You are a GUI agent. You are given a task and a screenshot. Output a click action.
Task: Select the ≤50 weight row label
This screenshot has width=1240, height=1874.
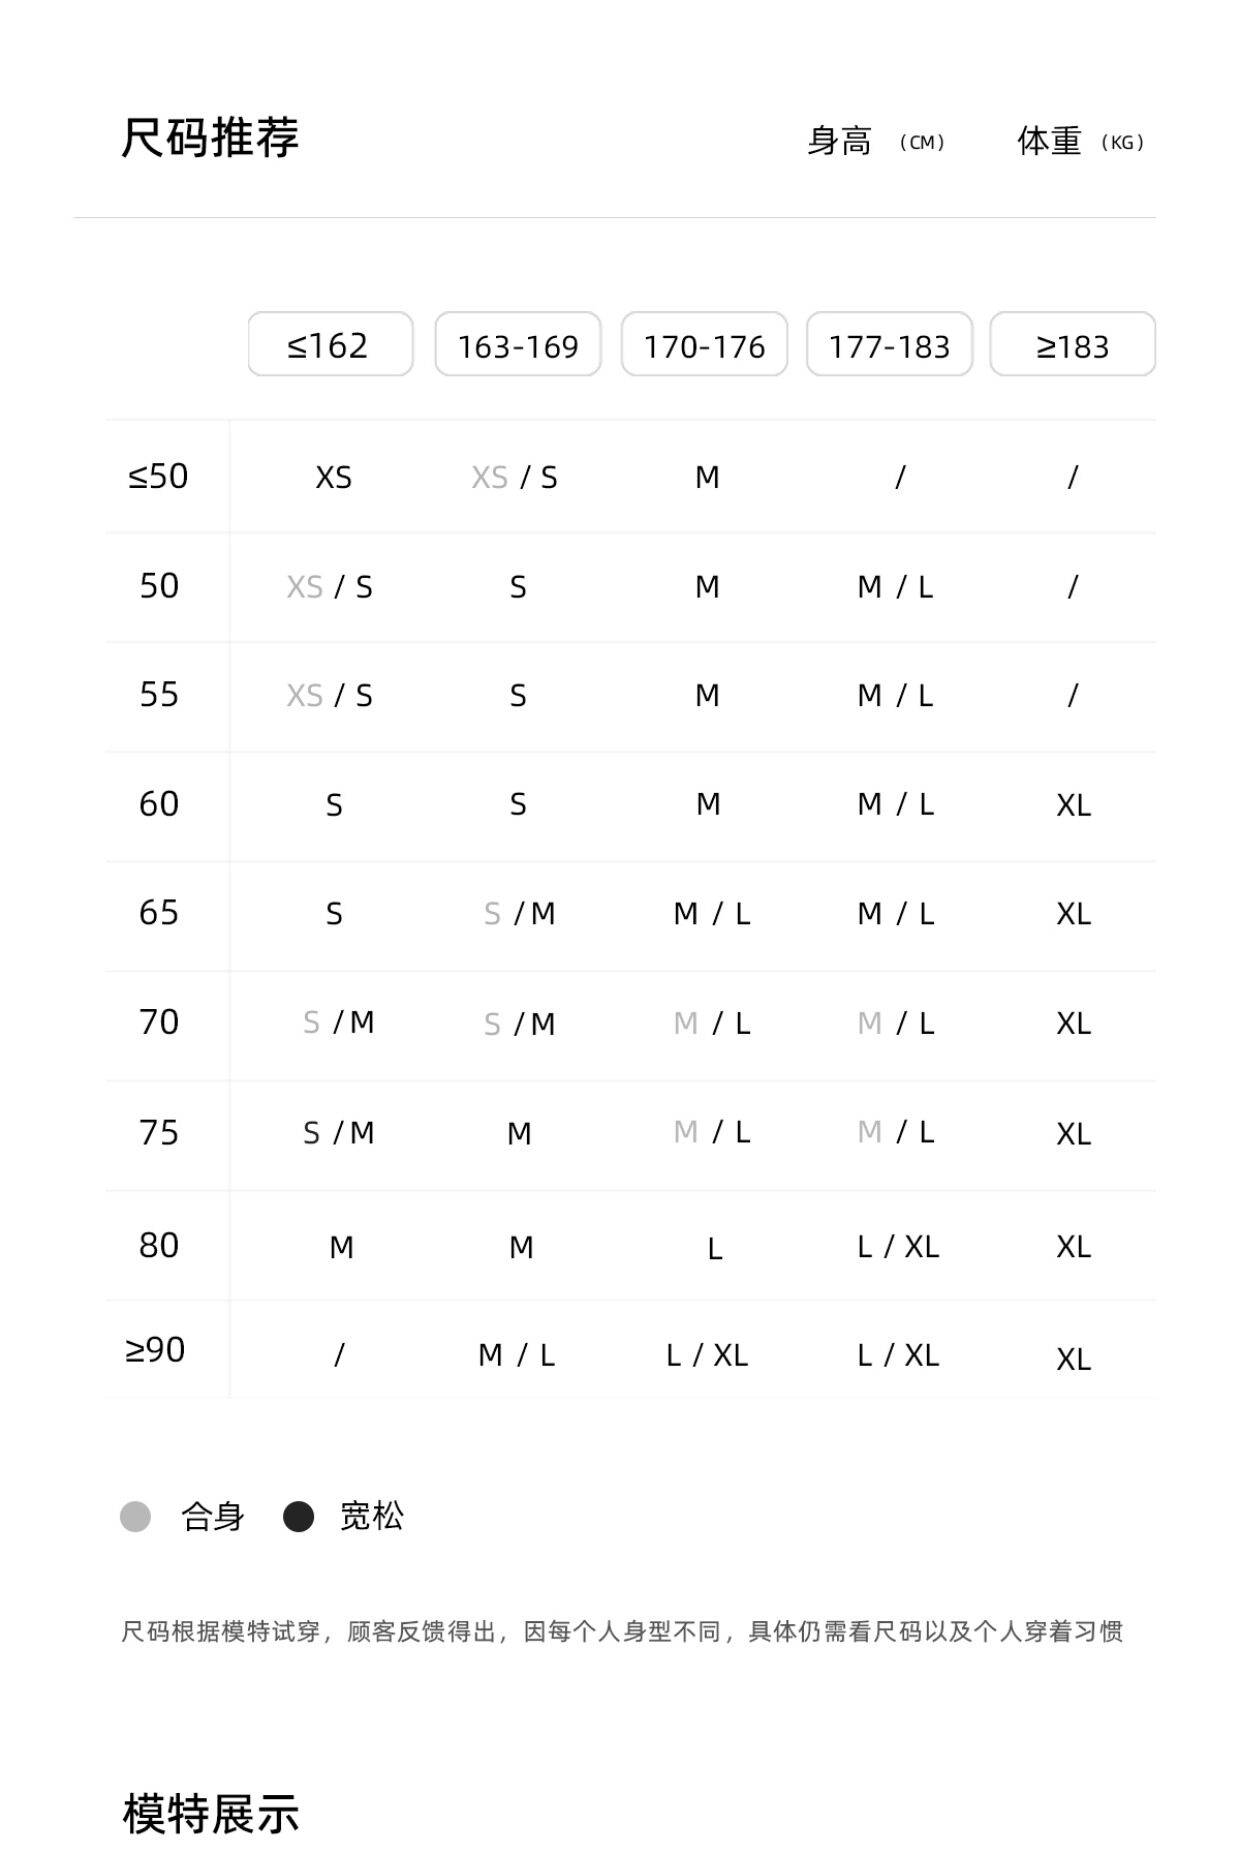pyautogui.click(x=158, y=476)
